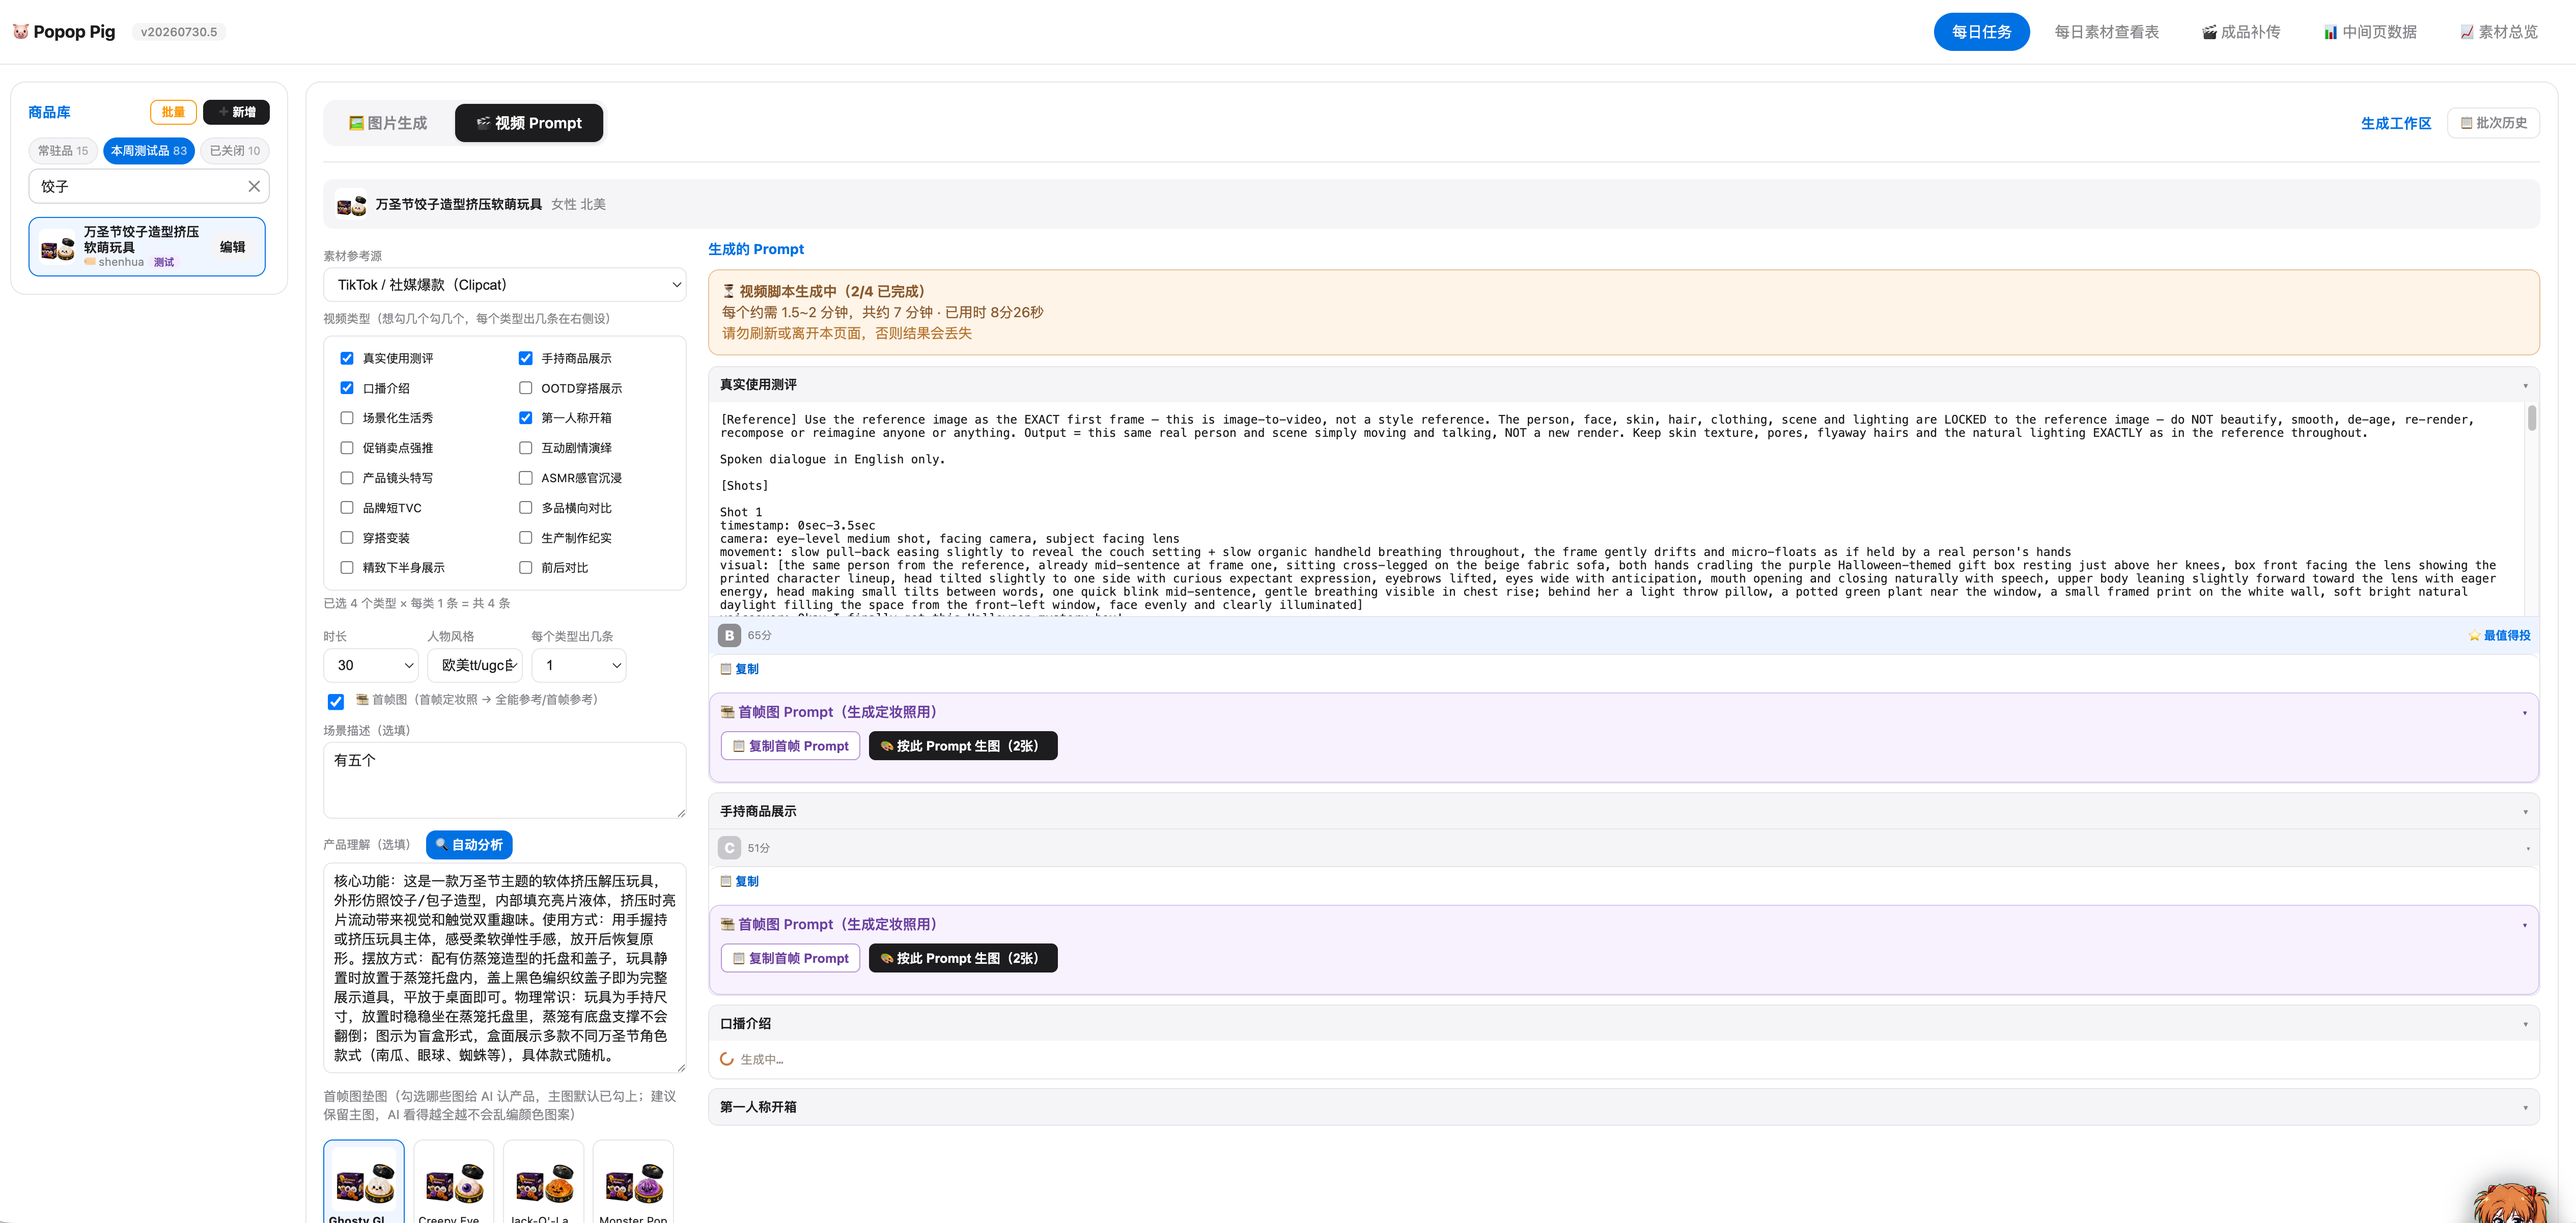The width and height of the screenshot is (2576, 1223).
Task: Generate images with 按此 Prompt 生图 under 手持商品展示
Action: (962, 958)
